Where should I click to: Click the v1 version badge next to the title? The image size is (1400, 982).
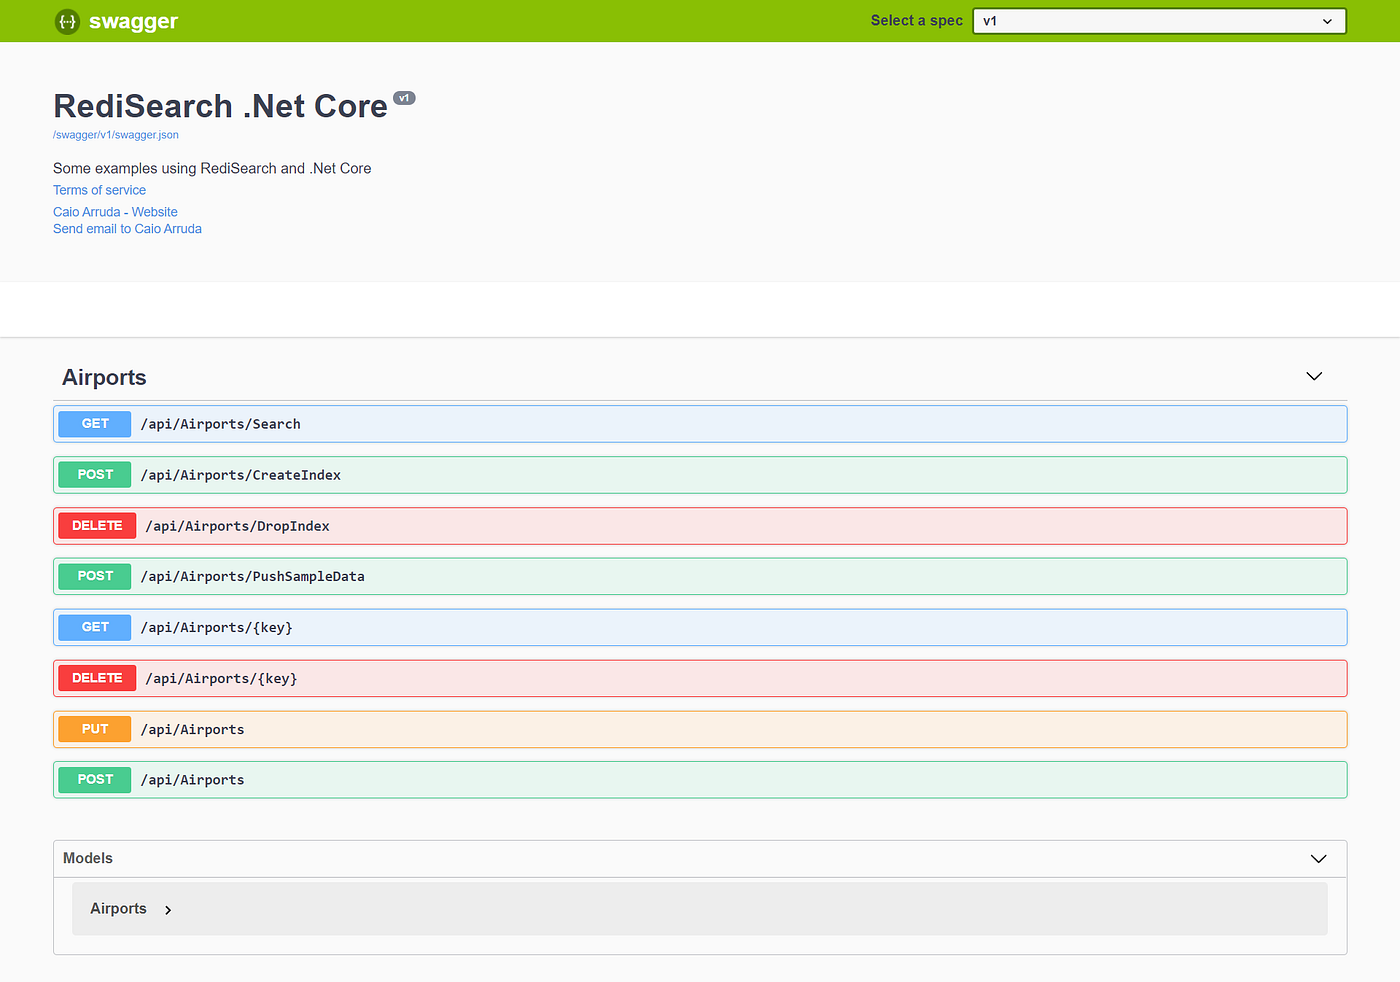[x=404, y=97]
